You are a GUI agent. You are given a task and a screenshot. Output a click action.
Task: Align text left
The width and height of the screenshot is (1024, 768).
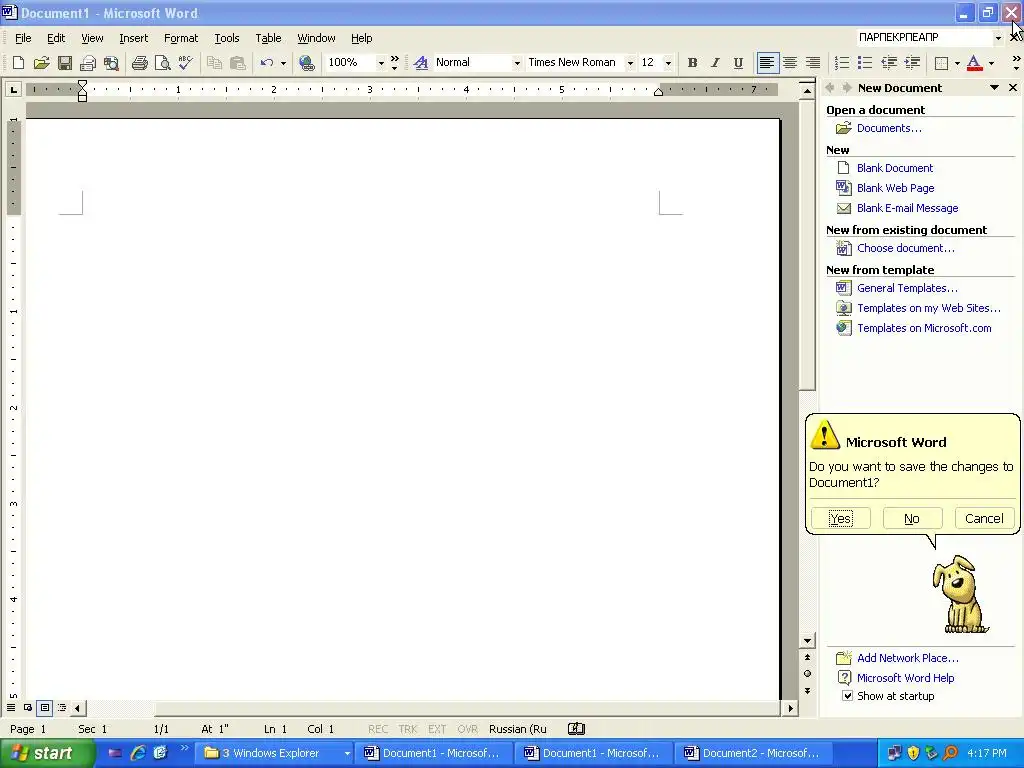(767, 63)
